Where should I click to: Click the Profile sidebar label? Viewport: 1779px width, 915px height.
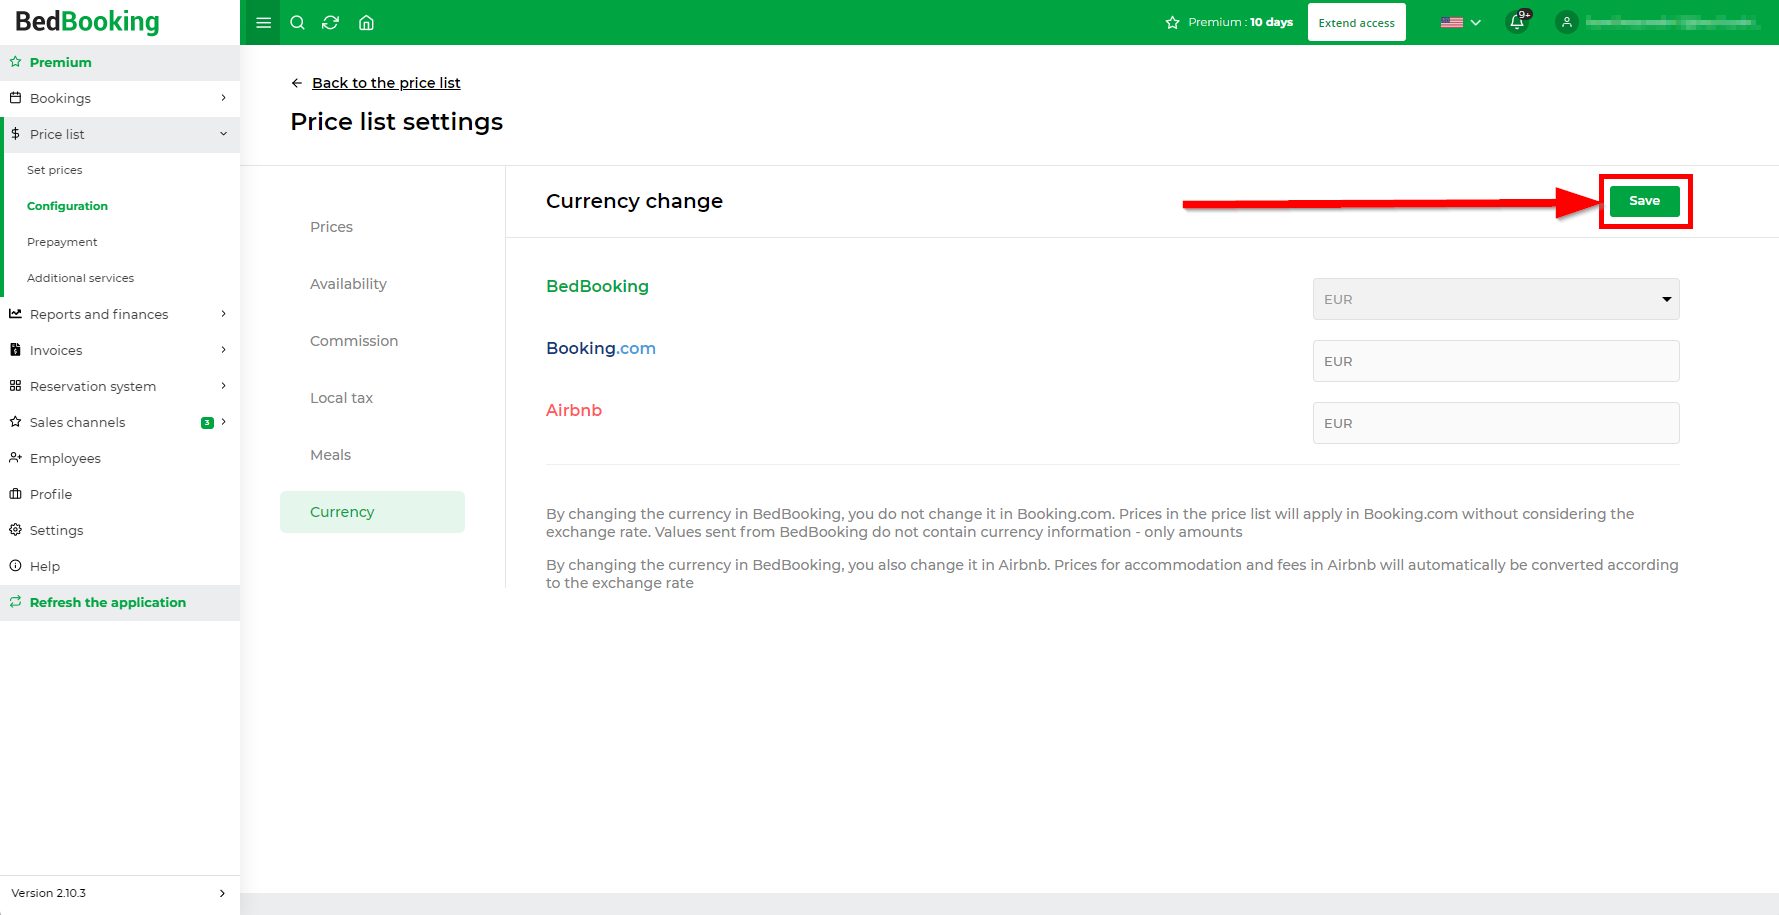tap(51, 494)
